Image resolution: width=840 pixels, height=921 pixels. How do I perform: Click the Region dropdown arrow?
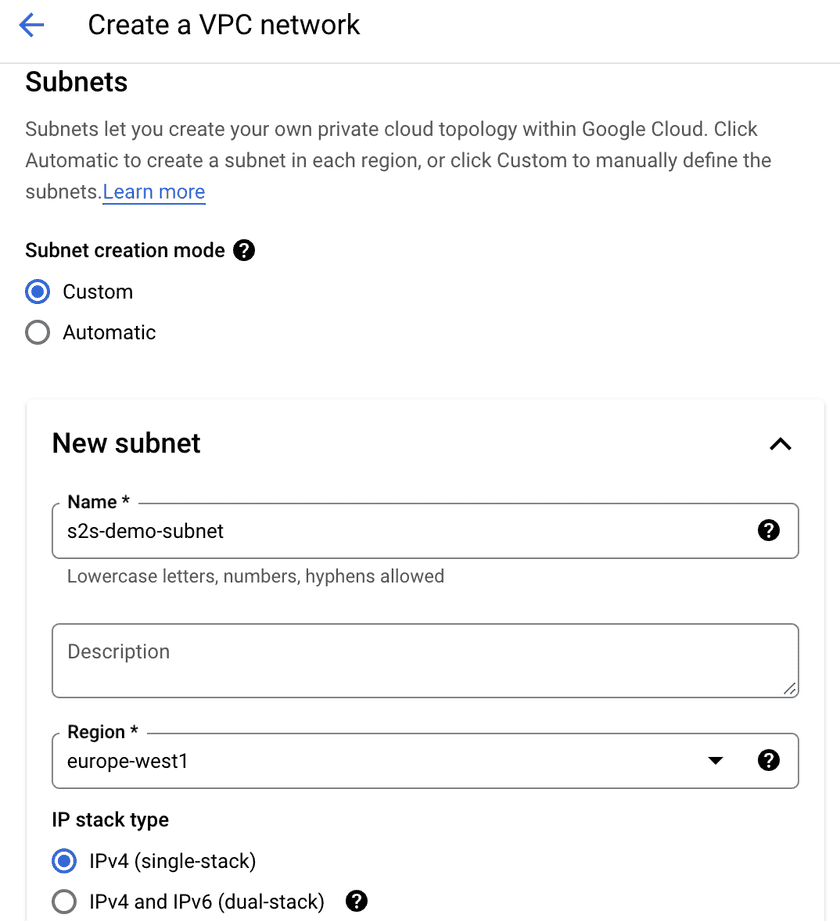[715, 761]
